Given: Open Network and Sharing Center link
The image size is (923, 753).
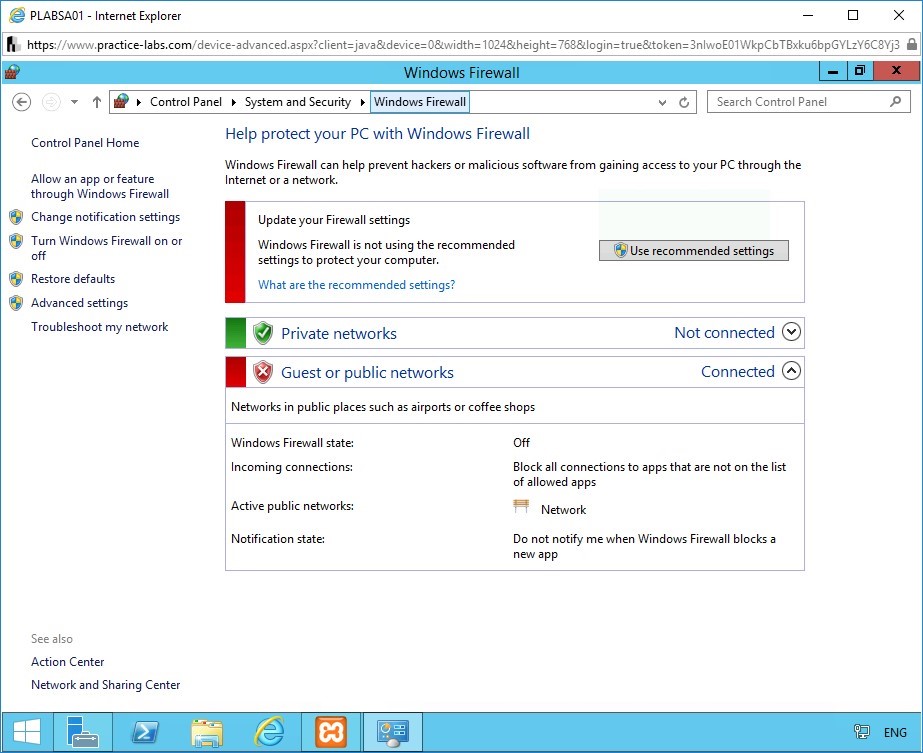Looking at the screenshot, I should tap(105, 685).
